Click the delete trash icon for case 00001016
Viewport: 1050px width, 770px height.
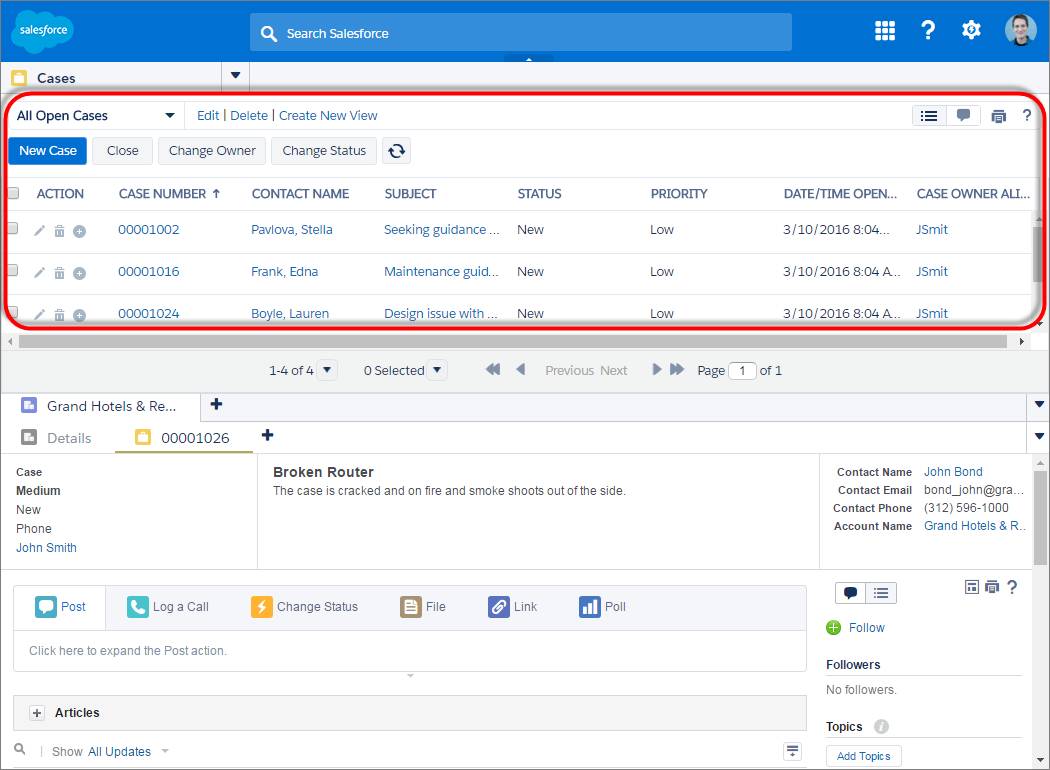[x=60, y=273]
